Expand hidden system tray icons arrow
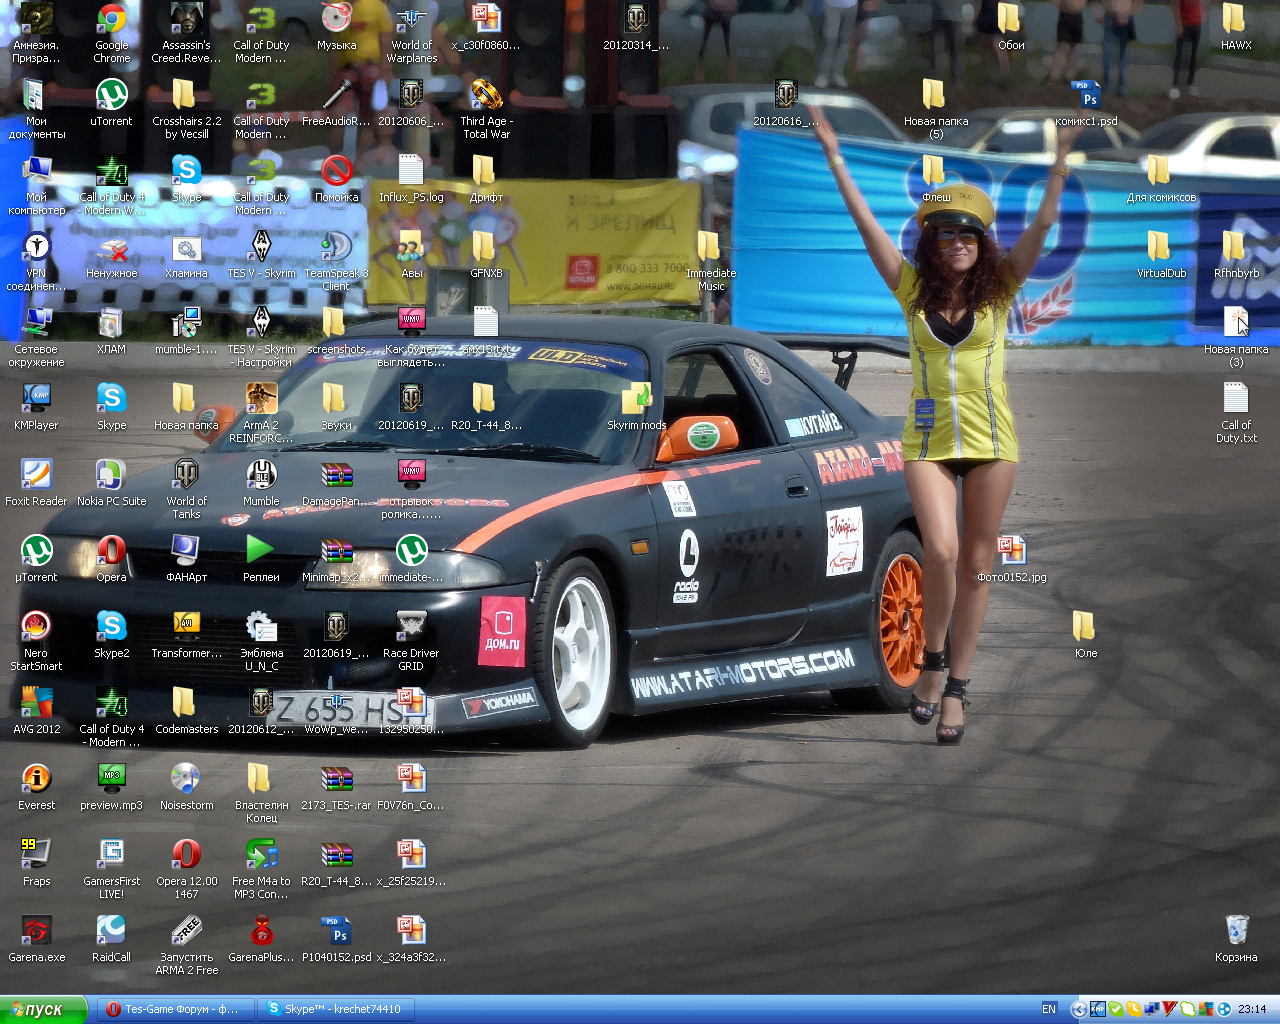The image size is (1280, 1024). coord(1078,1009)
